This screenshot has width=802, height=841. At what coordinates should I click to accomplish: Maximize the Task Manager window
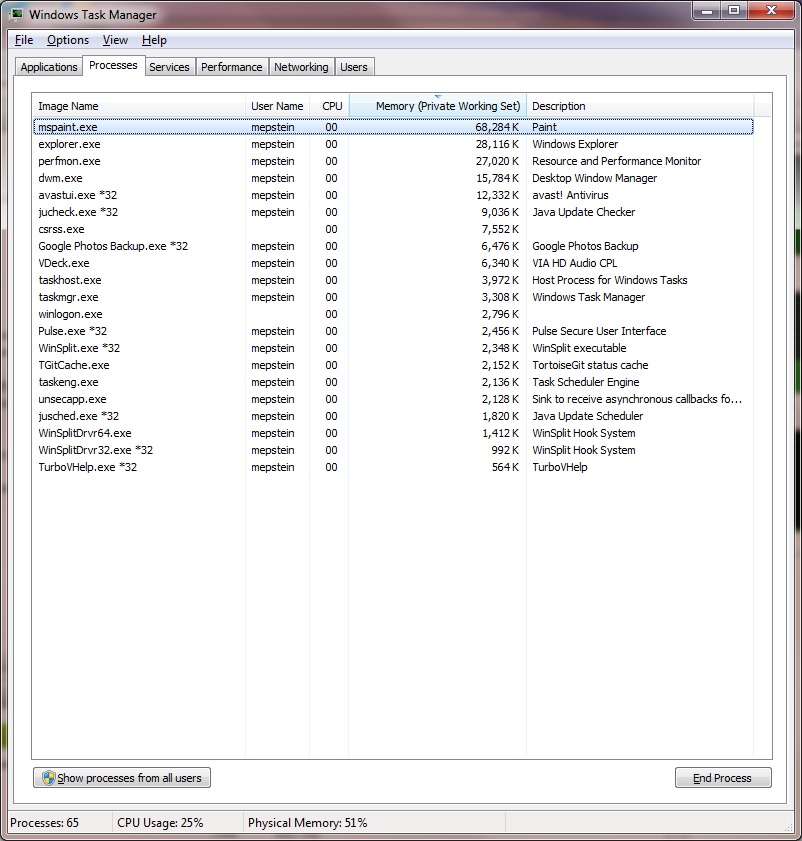click(x=734, y=11)
